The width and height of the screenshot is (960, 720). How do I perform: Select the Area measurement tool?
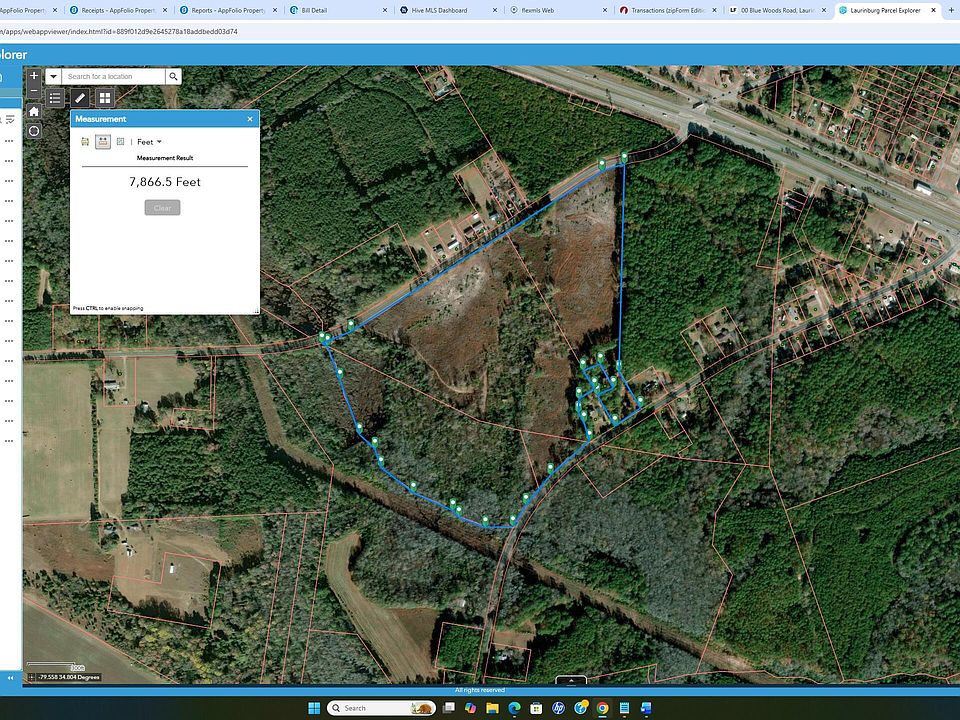coord(84,141)
